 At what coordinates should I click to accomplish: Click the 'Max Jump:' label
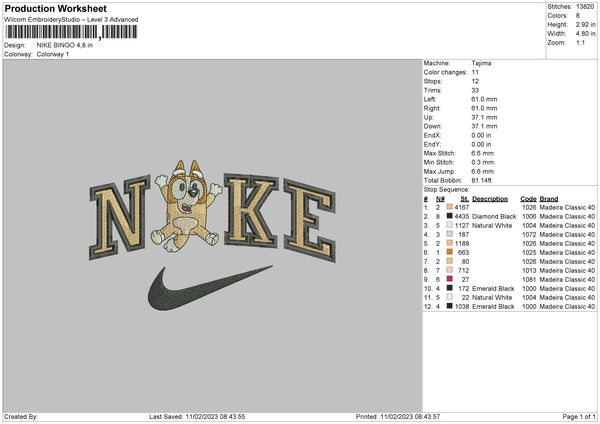439,171
